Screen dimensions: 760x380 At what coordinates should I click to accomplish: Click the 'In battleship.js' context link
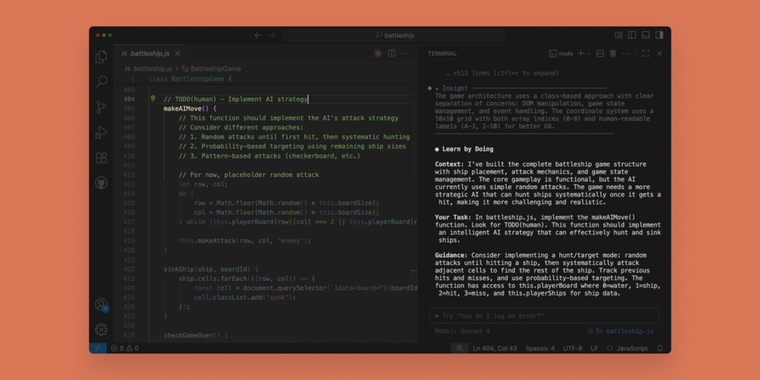(x=620, y=332)
